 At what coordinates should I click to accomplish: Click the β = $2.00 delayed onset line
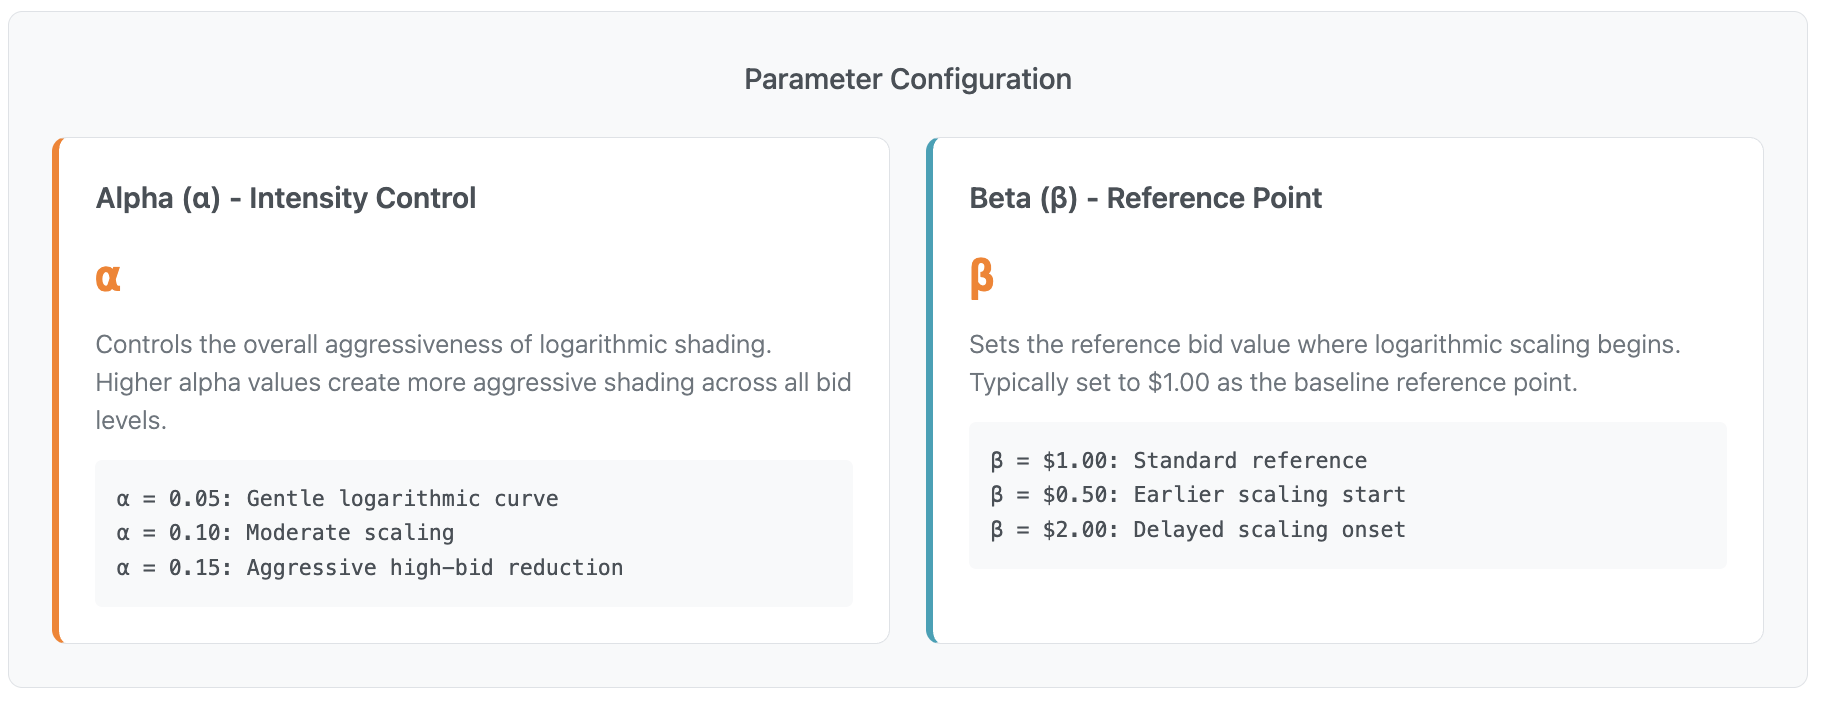pyautogui.click(x=1197, y=530)
